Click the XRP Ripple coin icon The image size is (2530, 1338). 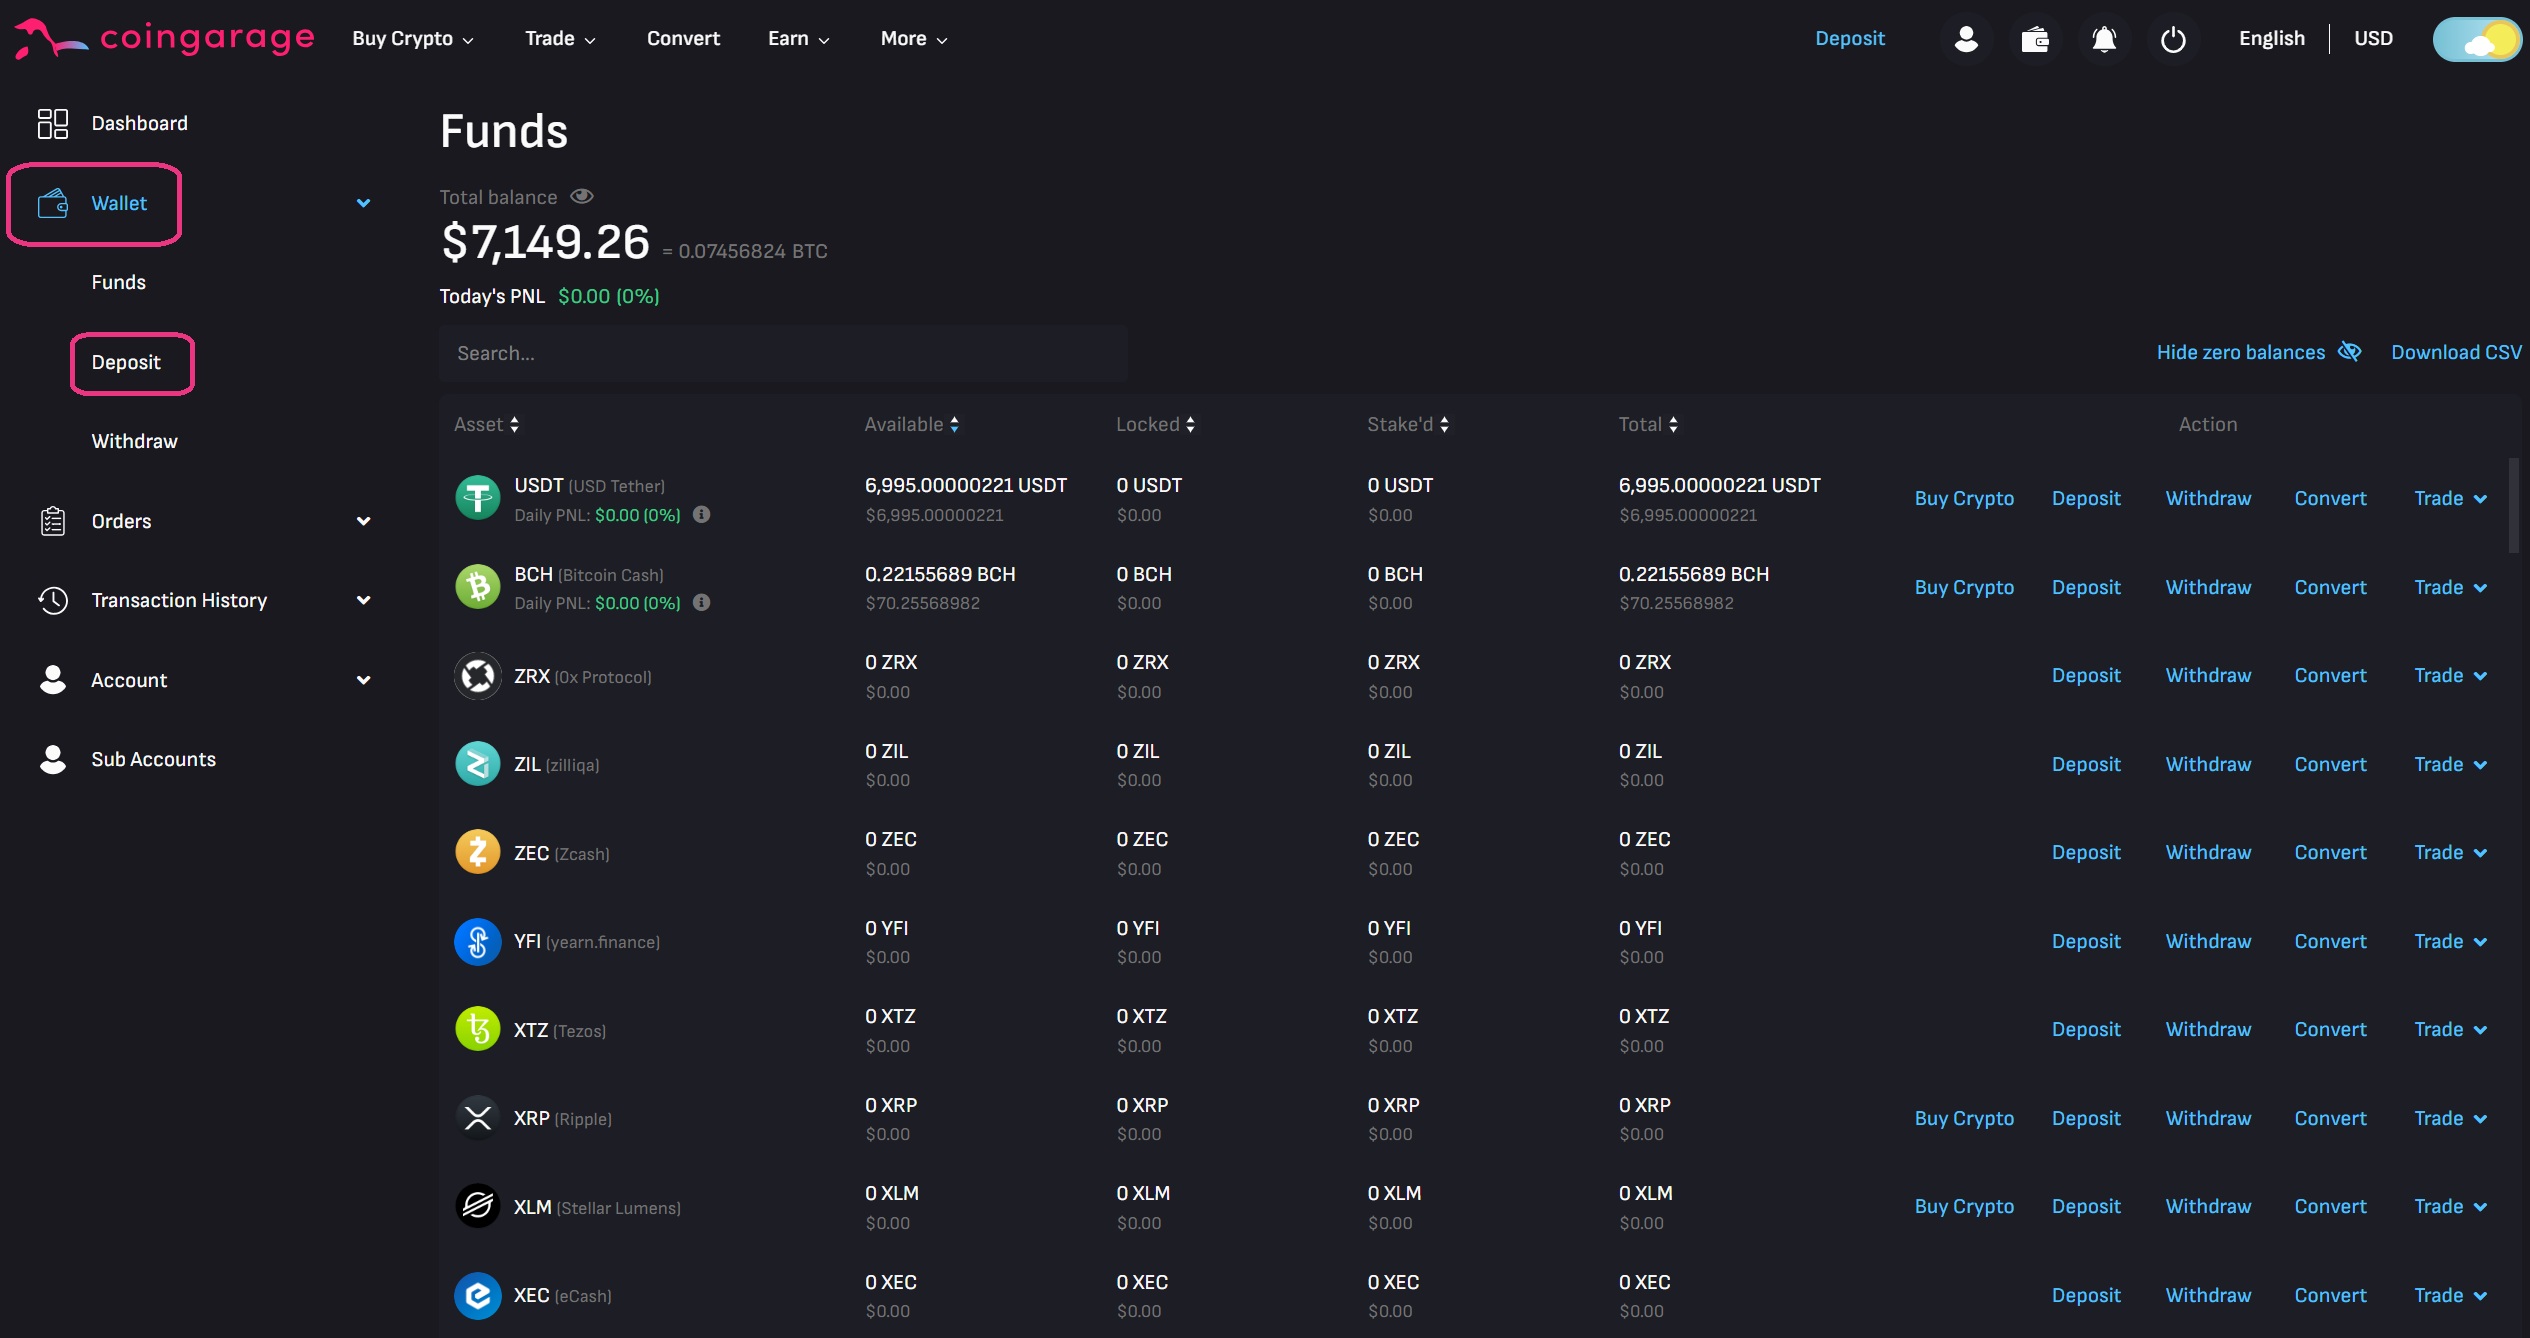click(x=478, y=1118)
